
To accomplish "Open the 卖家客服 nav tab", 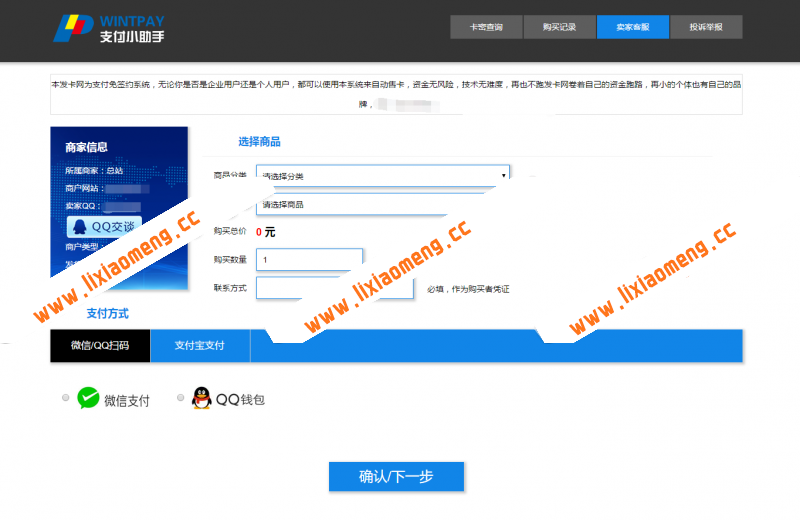I will coord(633,27).
